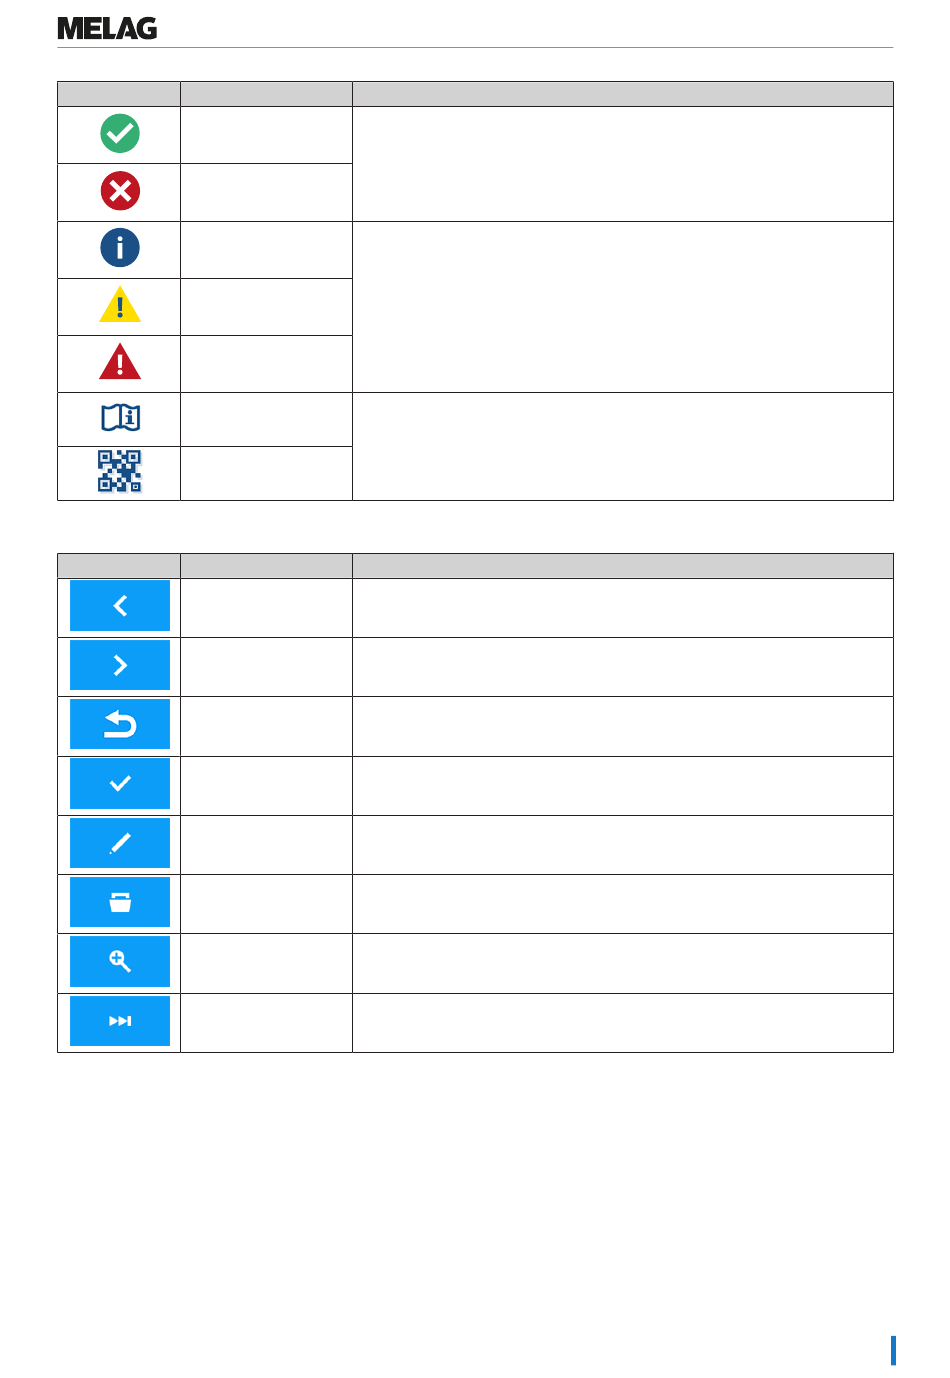The height and width of the screenshot is (1378, 950).
Task: Click the QR code icon
Action: 120,471
